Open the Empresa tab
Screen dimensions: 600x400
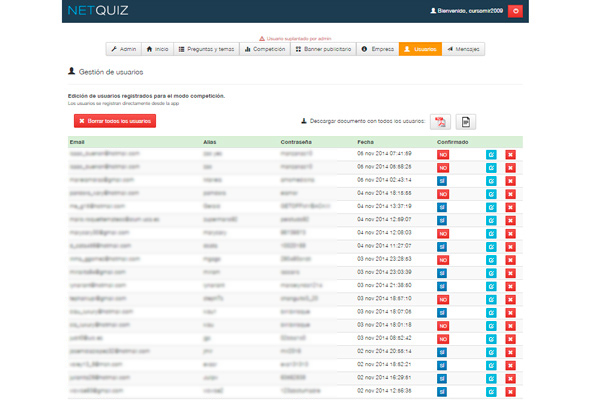[378, 49]
